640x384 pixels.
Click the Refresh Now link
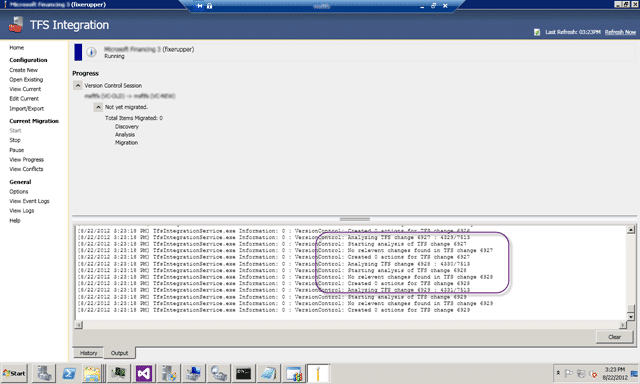(x=620, y=32)
